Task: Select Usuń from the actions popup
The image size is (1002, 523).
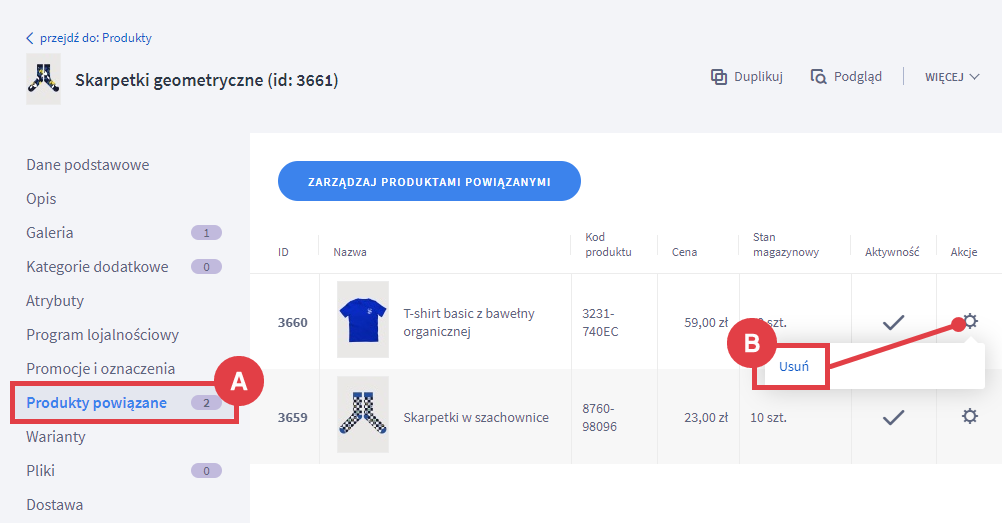Action: coord(794,366)
